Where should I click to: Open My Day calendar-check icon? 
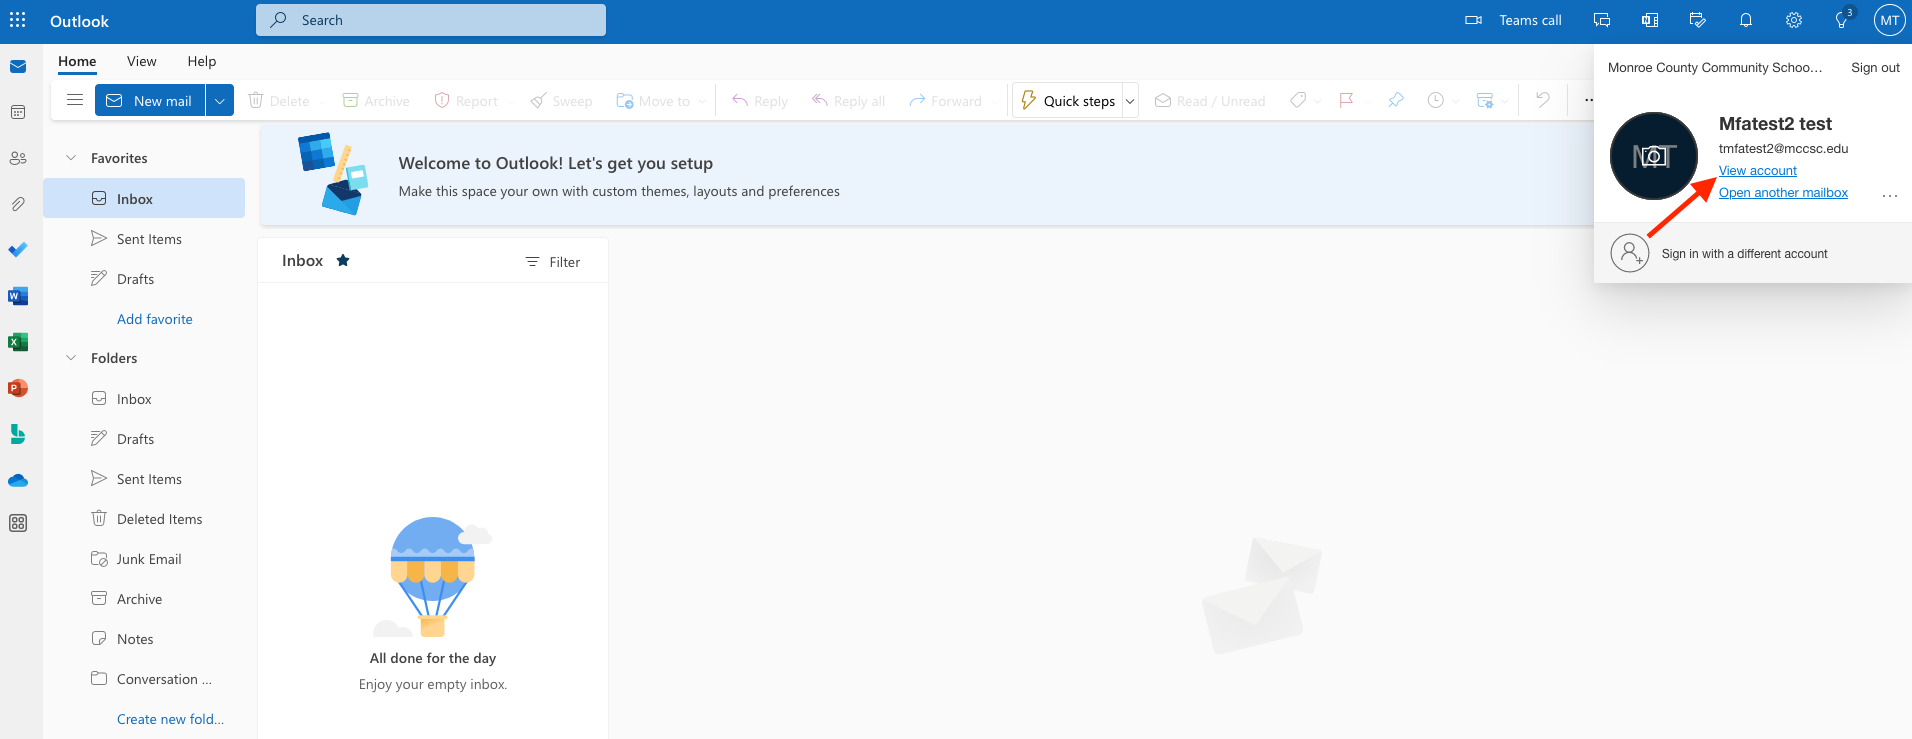(x=1698, y=20)
